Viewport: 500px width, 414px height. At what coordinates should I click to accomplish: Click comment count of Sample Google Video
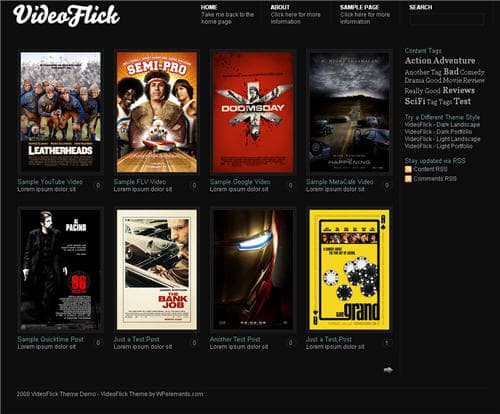291,185
